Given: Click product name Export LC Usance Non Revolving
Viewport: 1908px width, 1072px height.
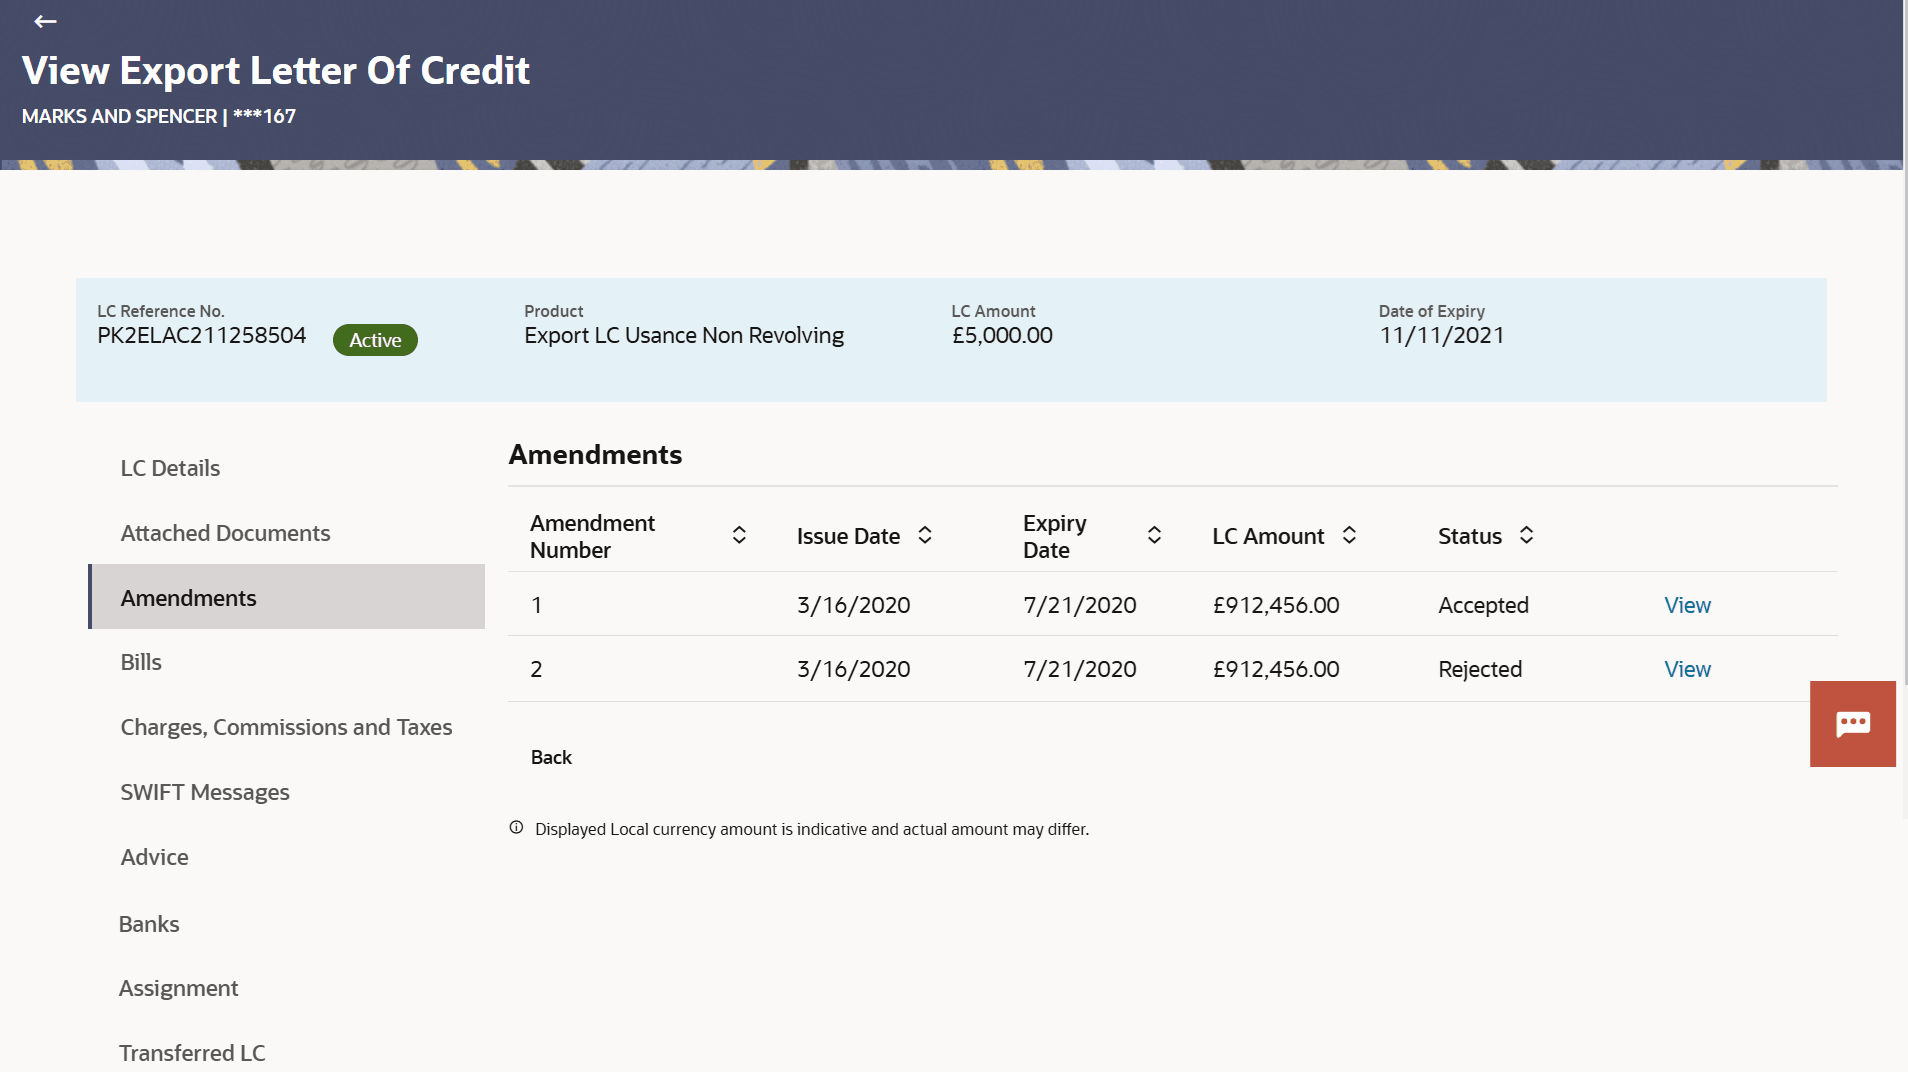Looking at the screenshot, I should coord(684,335).
